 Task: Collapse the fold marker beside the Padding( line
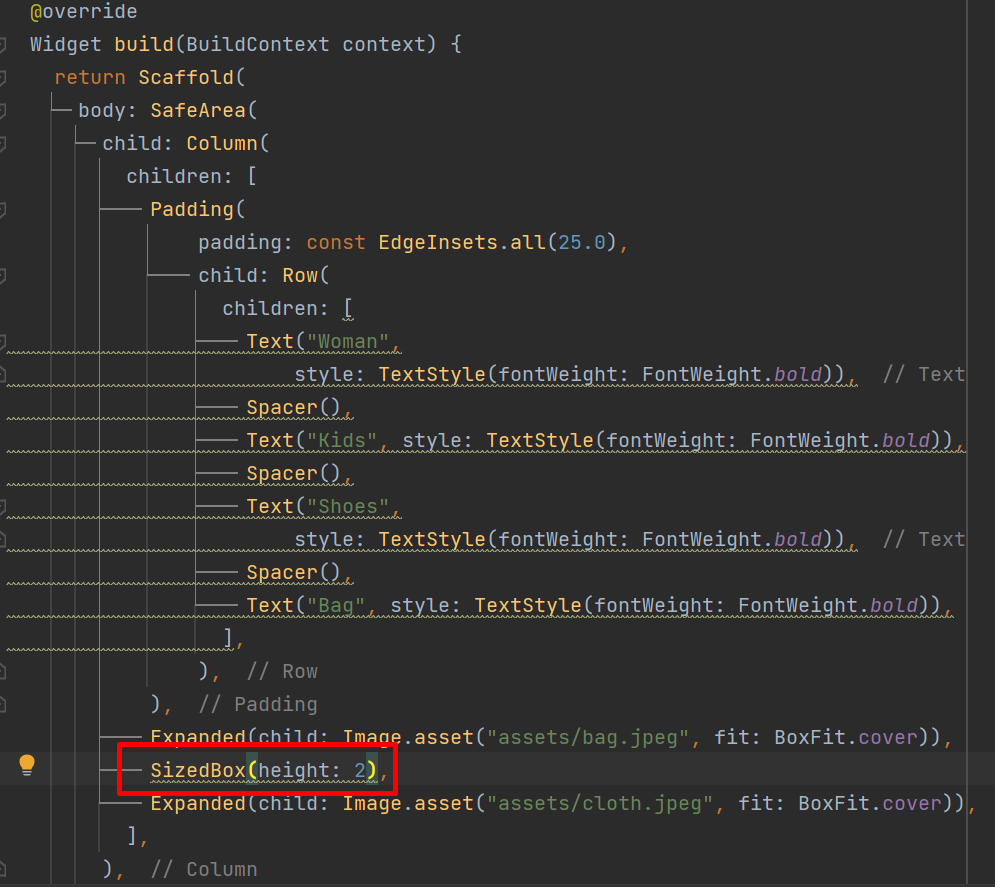tap(3, 209)
